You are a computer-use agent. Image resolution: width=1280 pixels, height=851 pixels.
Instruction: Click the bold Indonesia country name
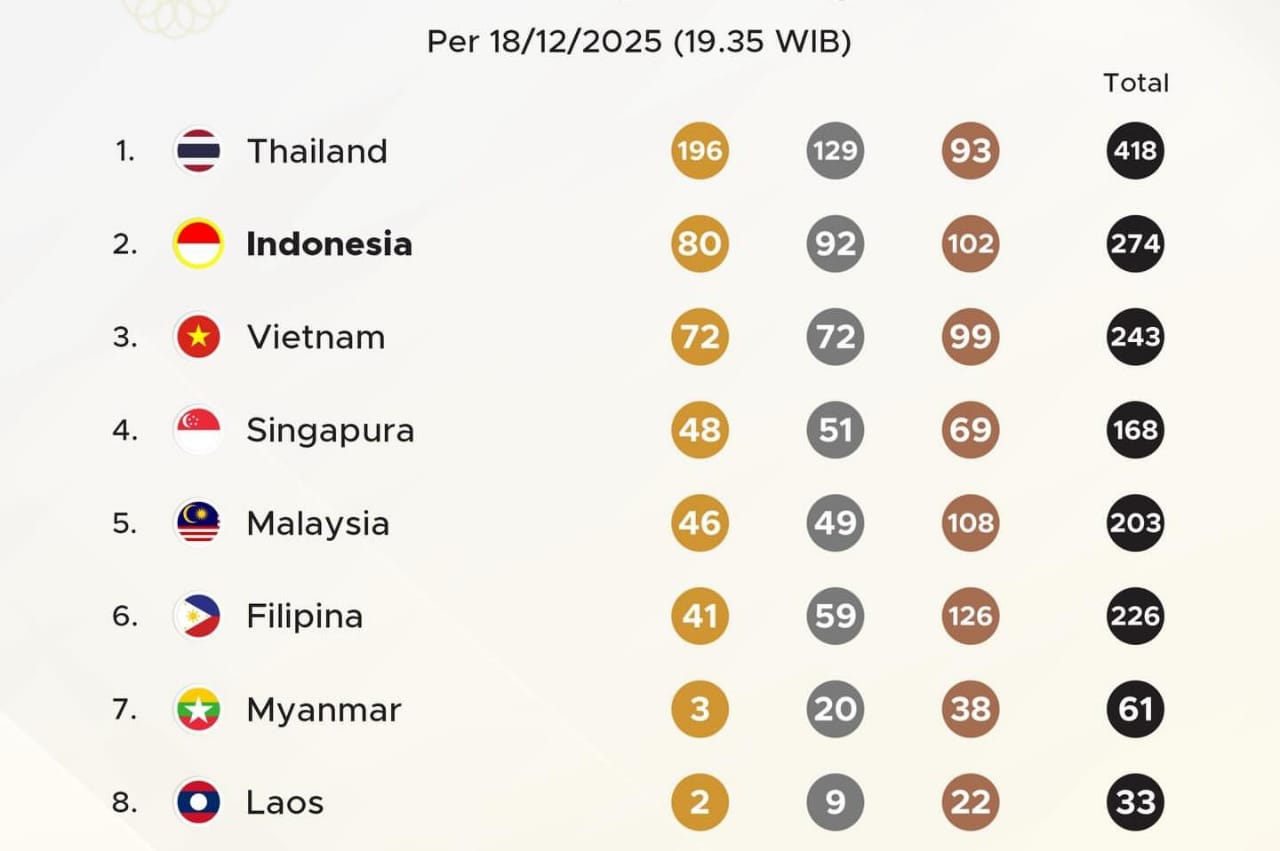tap(329, 244)
